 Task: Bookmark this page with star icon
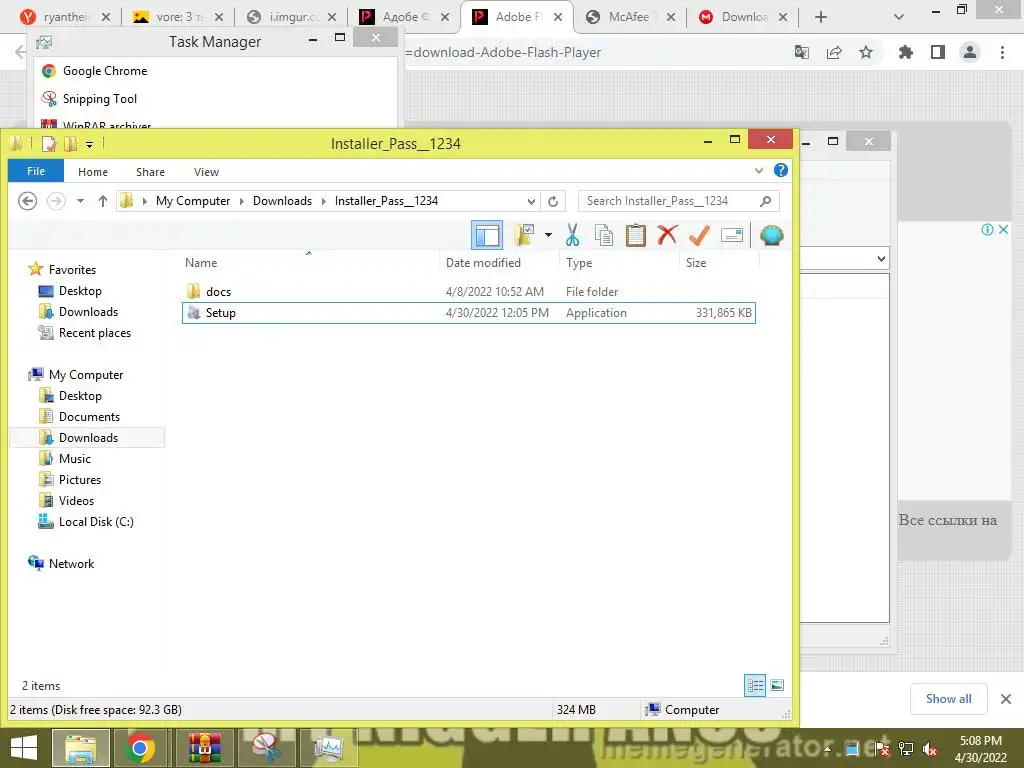865,52
